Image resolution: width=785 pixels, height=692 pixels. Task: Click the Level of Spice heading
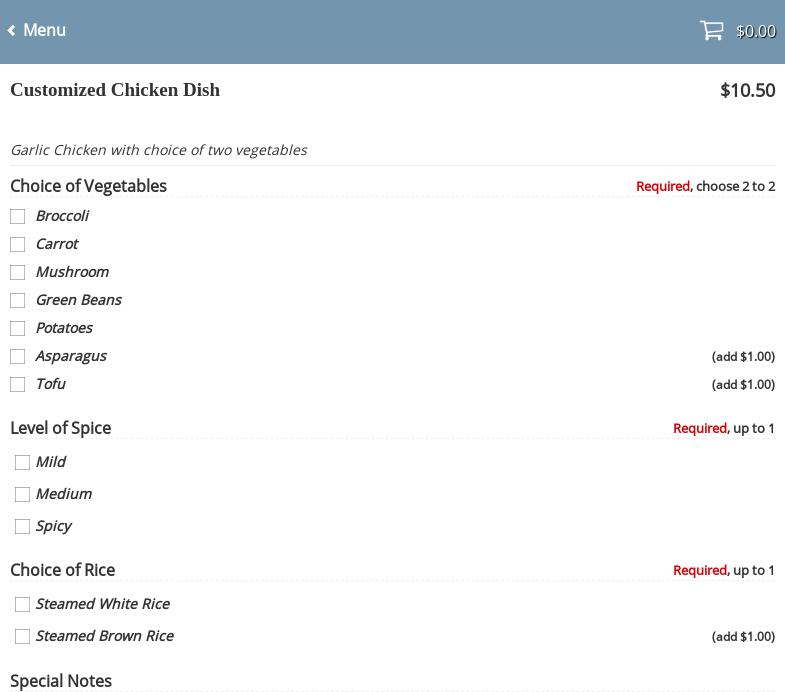[x=60, y=428]
